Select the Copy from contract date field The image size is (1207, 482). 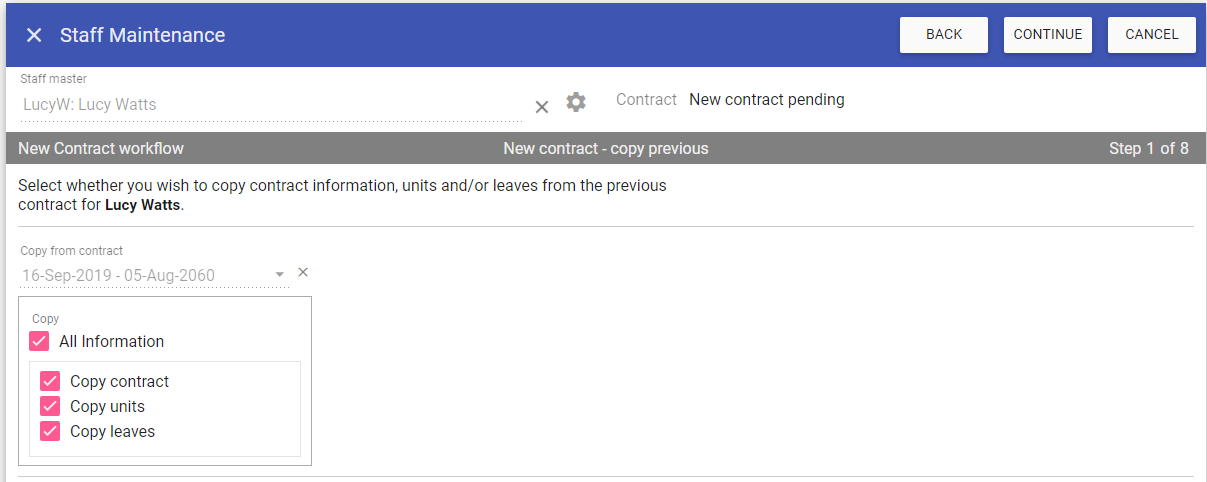[145, 275]
